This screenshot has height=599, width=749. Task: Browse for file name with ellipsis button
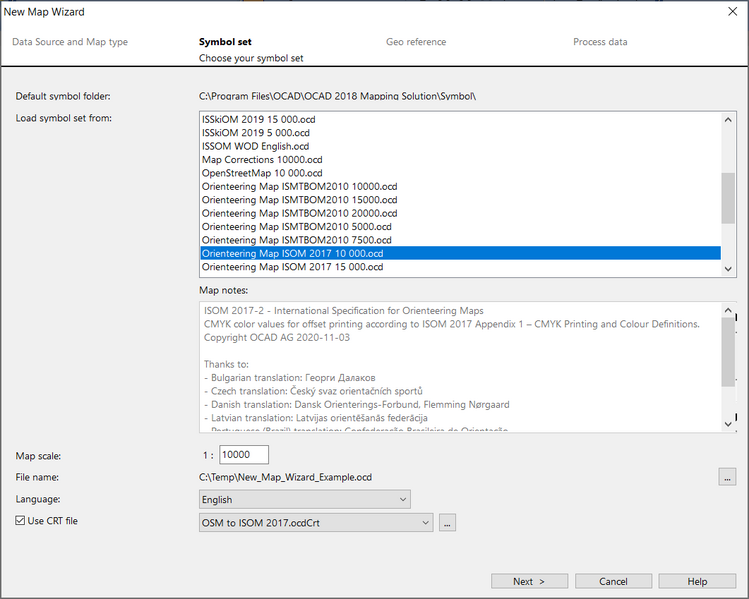point(727,477)
